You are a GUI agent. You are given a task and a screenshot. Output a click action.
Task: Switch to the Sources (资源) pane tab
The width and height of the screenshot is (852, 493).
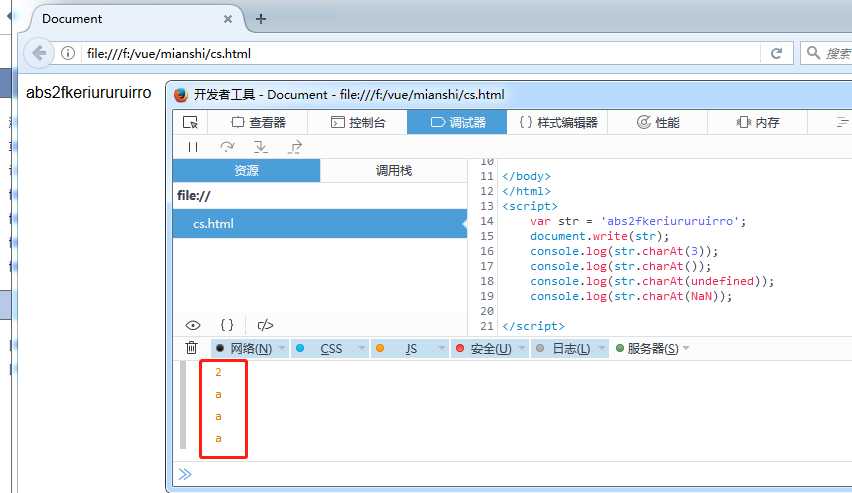(246, 170)
